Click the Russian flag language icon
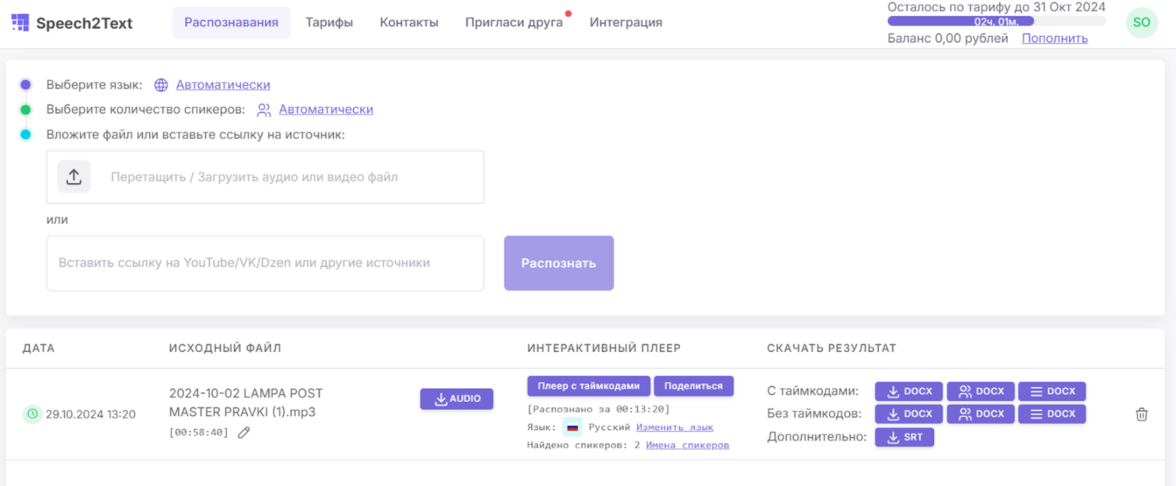 click(x=572, y=427)
